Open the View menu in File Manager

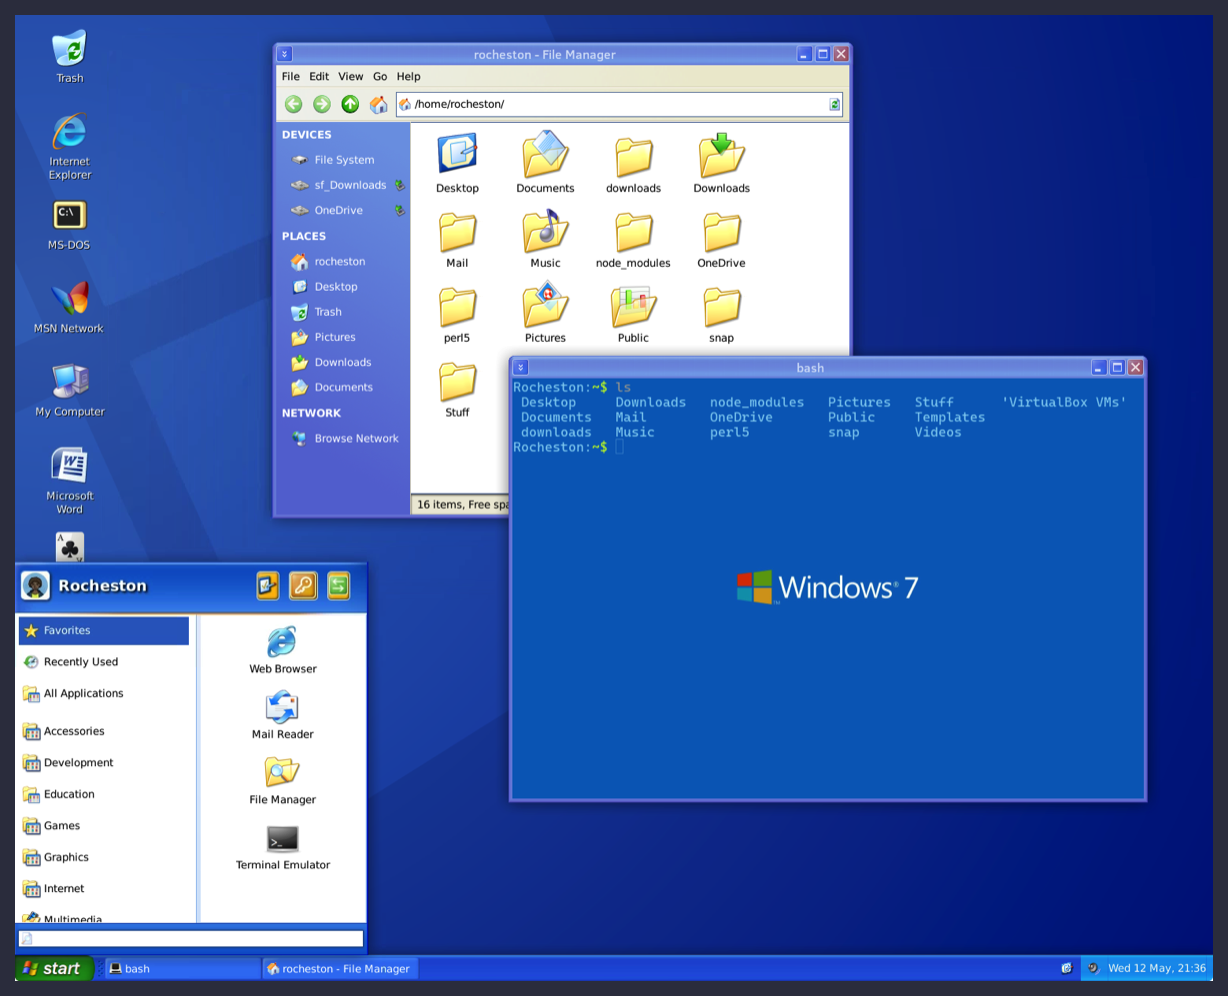click(351, 76)
